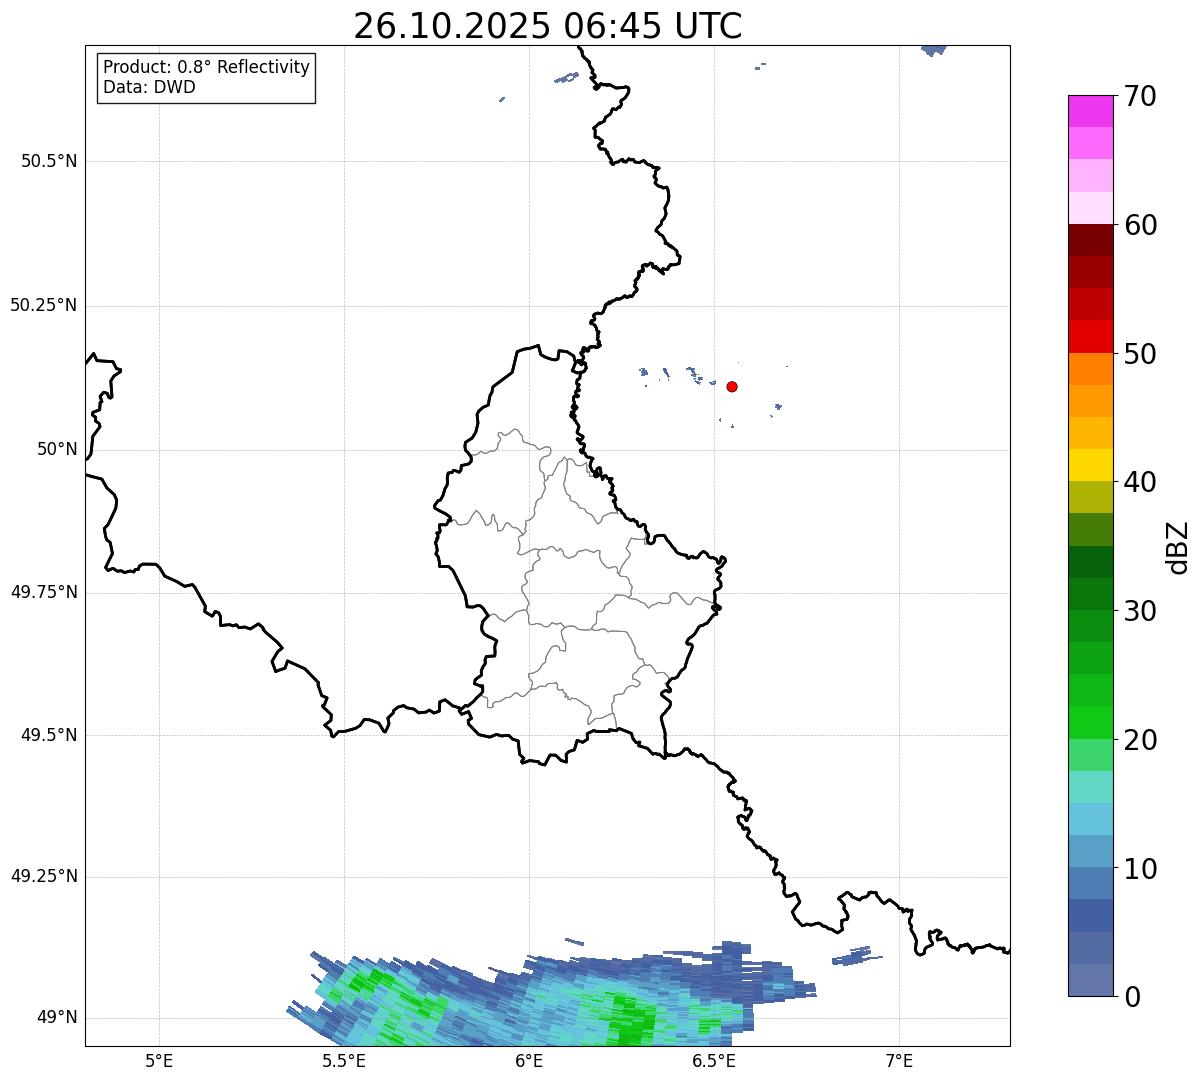Select the bright red colorbar segment above 50

[1090, 337]
